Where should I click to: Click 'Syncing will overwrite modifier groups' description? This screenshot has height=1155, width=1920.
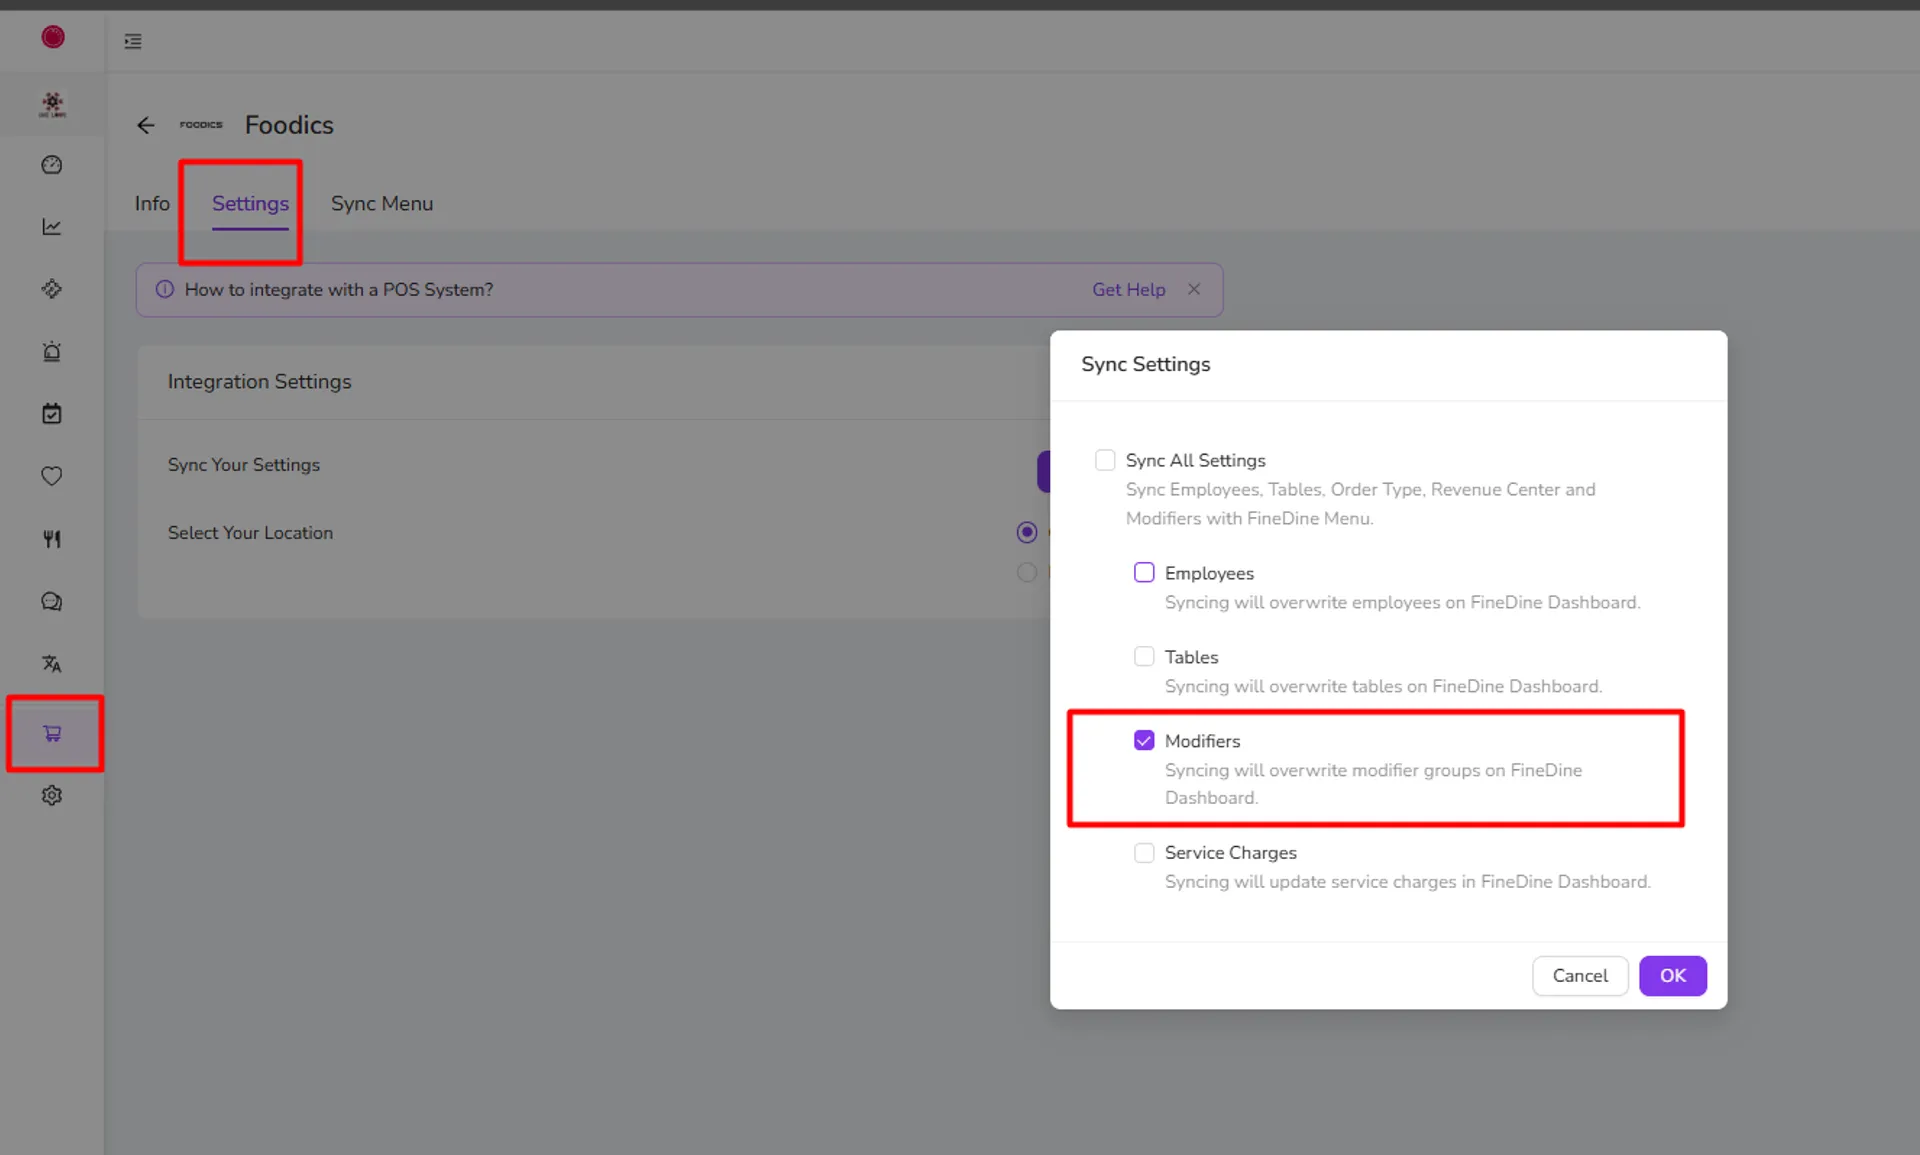point(1373,784)
